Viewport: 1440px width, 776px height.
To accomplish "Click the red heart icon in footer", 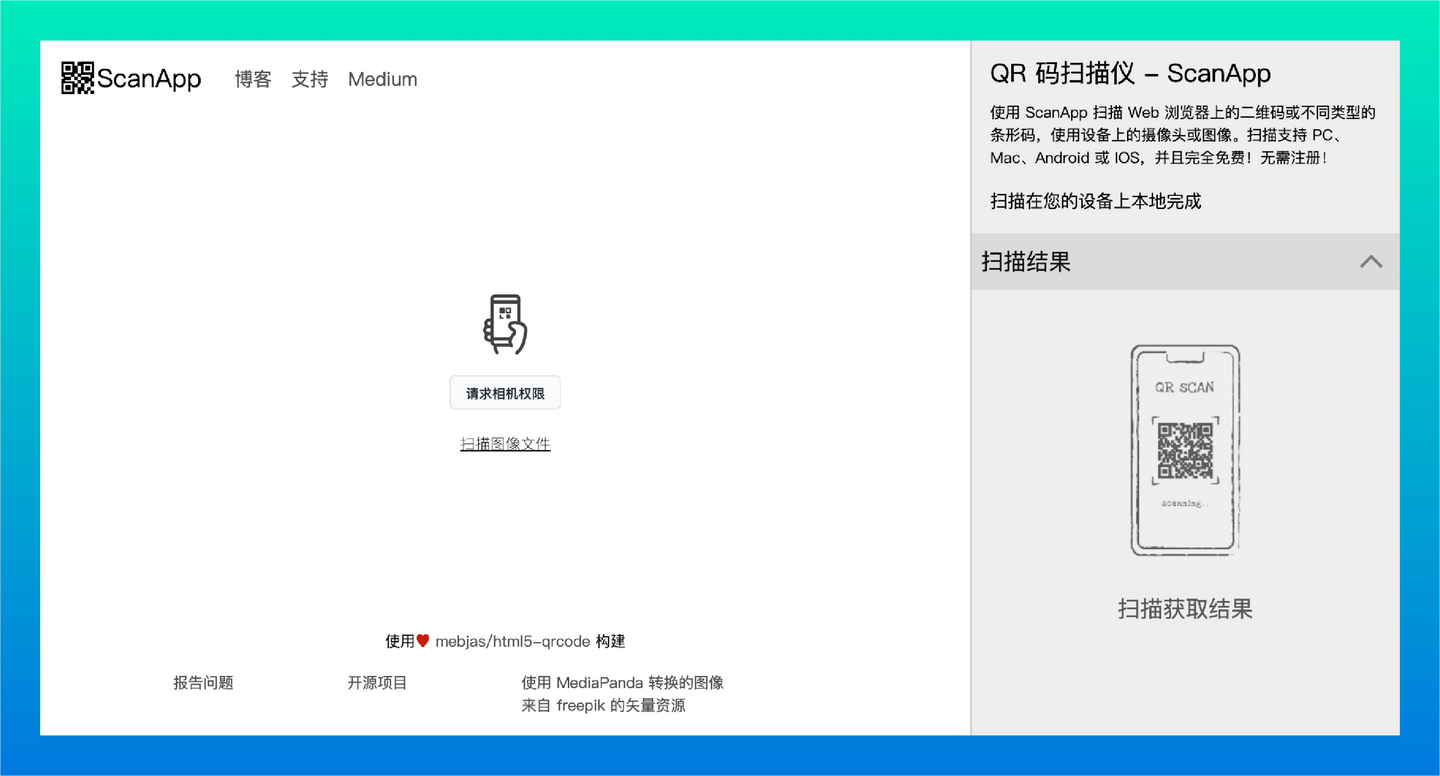I will coord(423,641).
